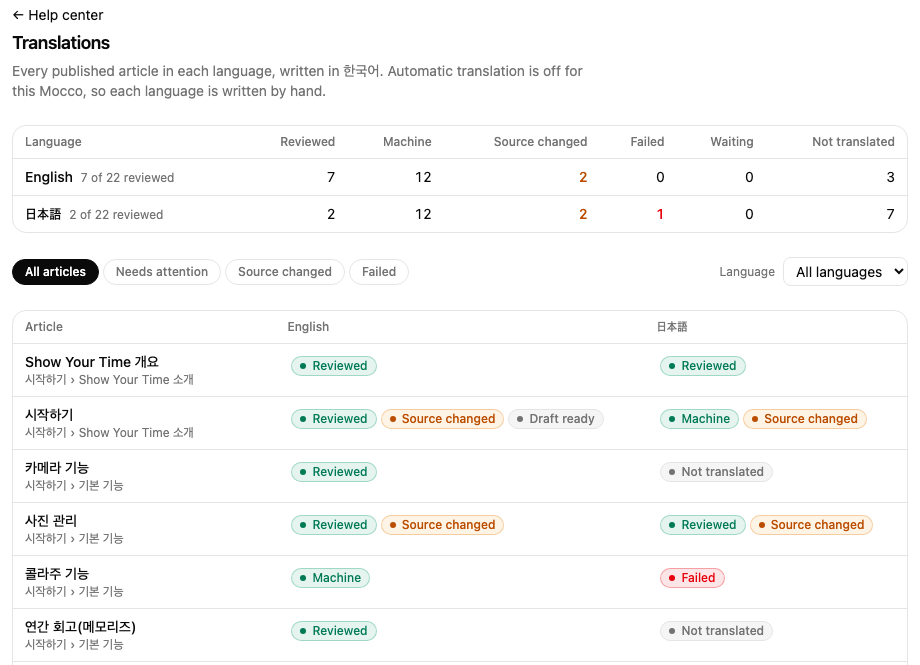Click 日本語 Failed count 1
Viewport: 920px width, 665px height.
tap(660, 214)
